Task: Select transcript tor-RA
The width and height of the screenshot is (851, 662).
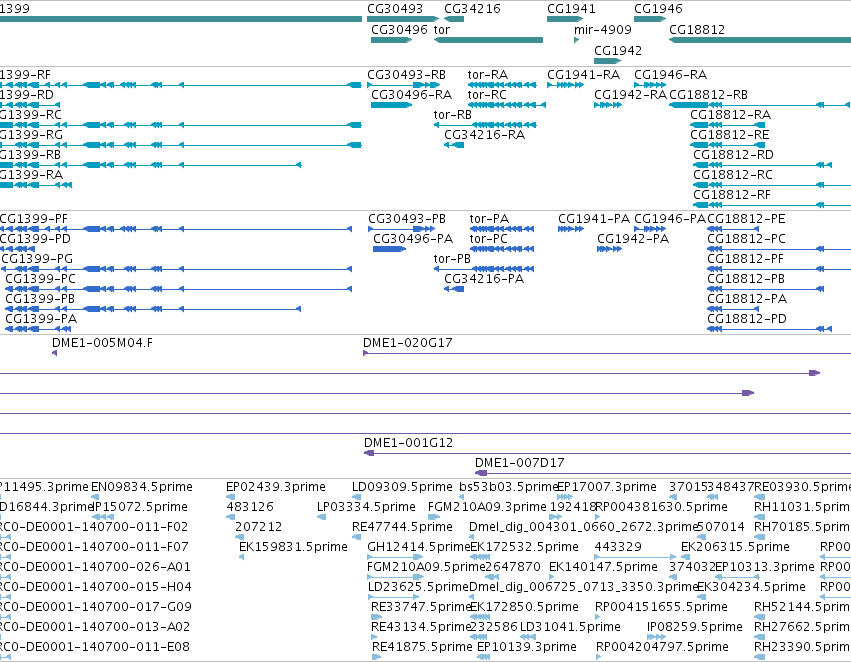Action: 488,75
